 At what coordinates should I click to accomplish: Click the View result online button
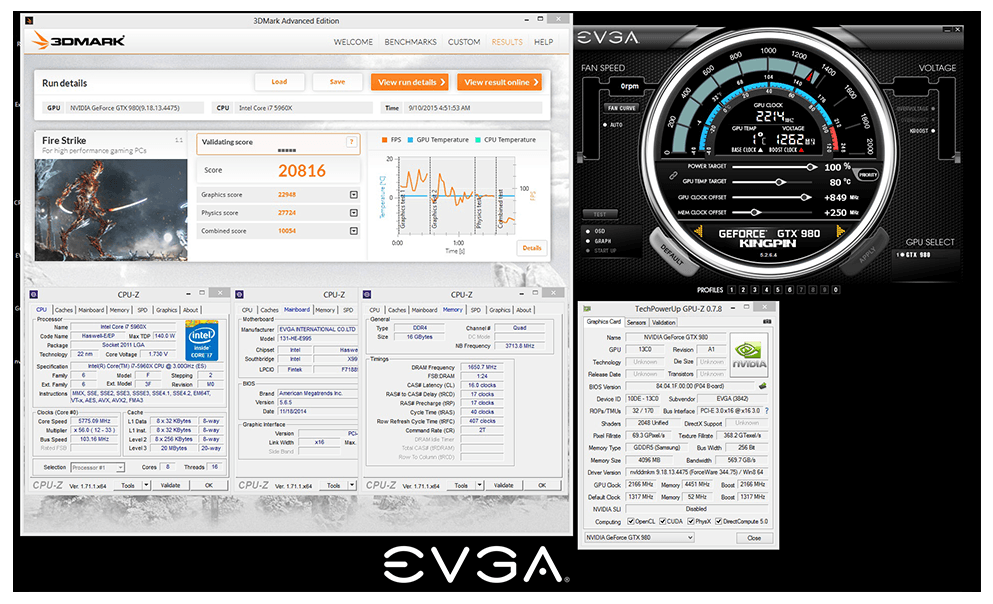click(500, 82)
